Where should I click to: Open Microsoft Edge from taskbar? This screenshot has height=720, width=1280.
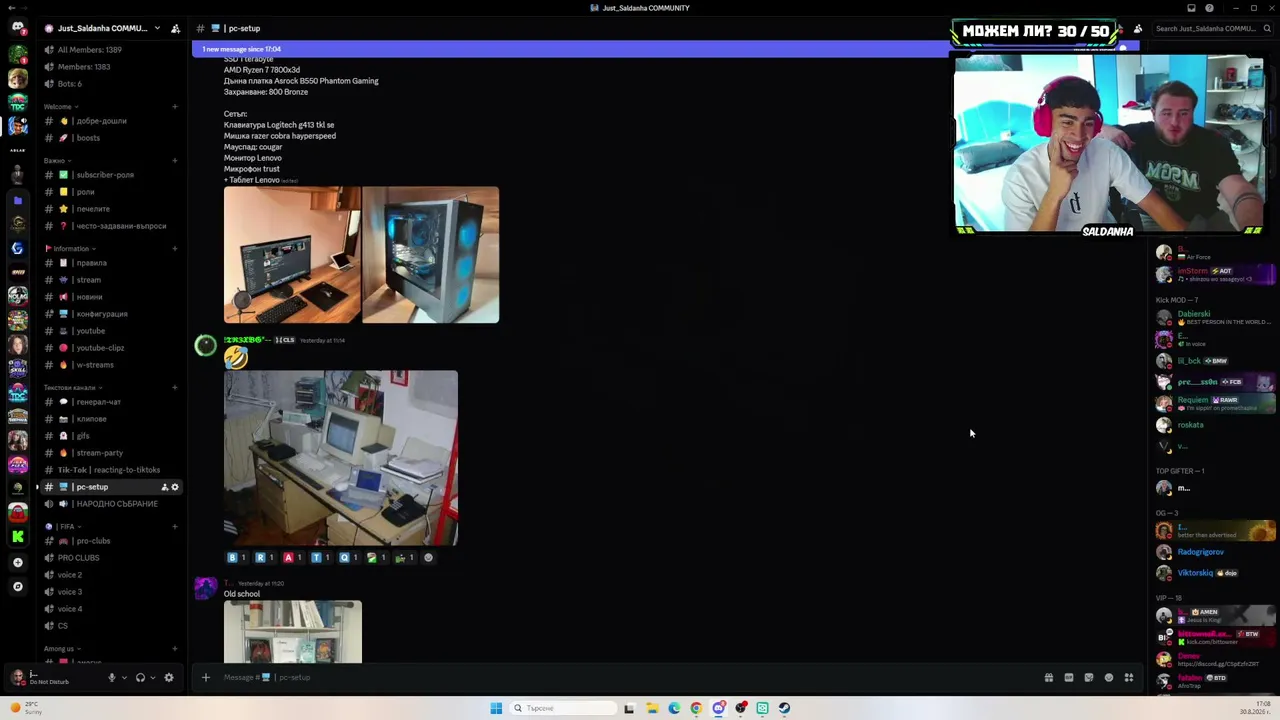tap(674, 708)
